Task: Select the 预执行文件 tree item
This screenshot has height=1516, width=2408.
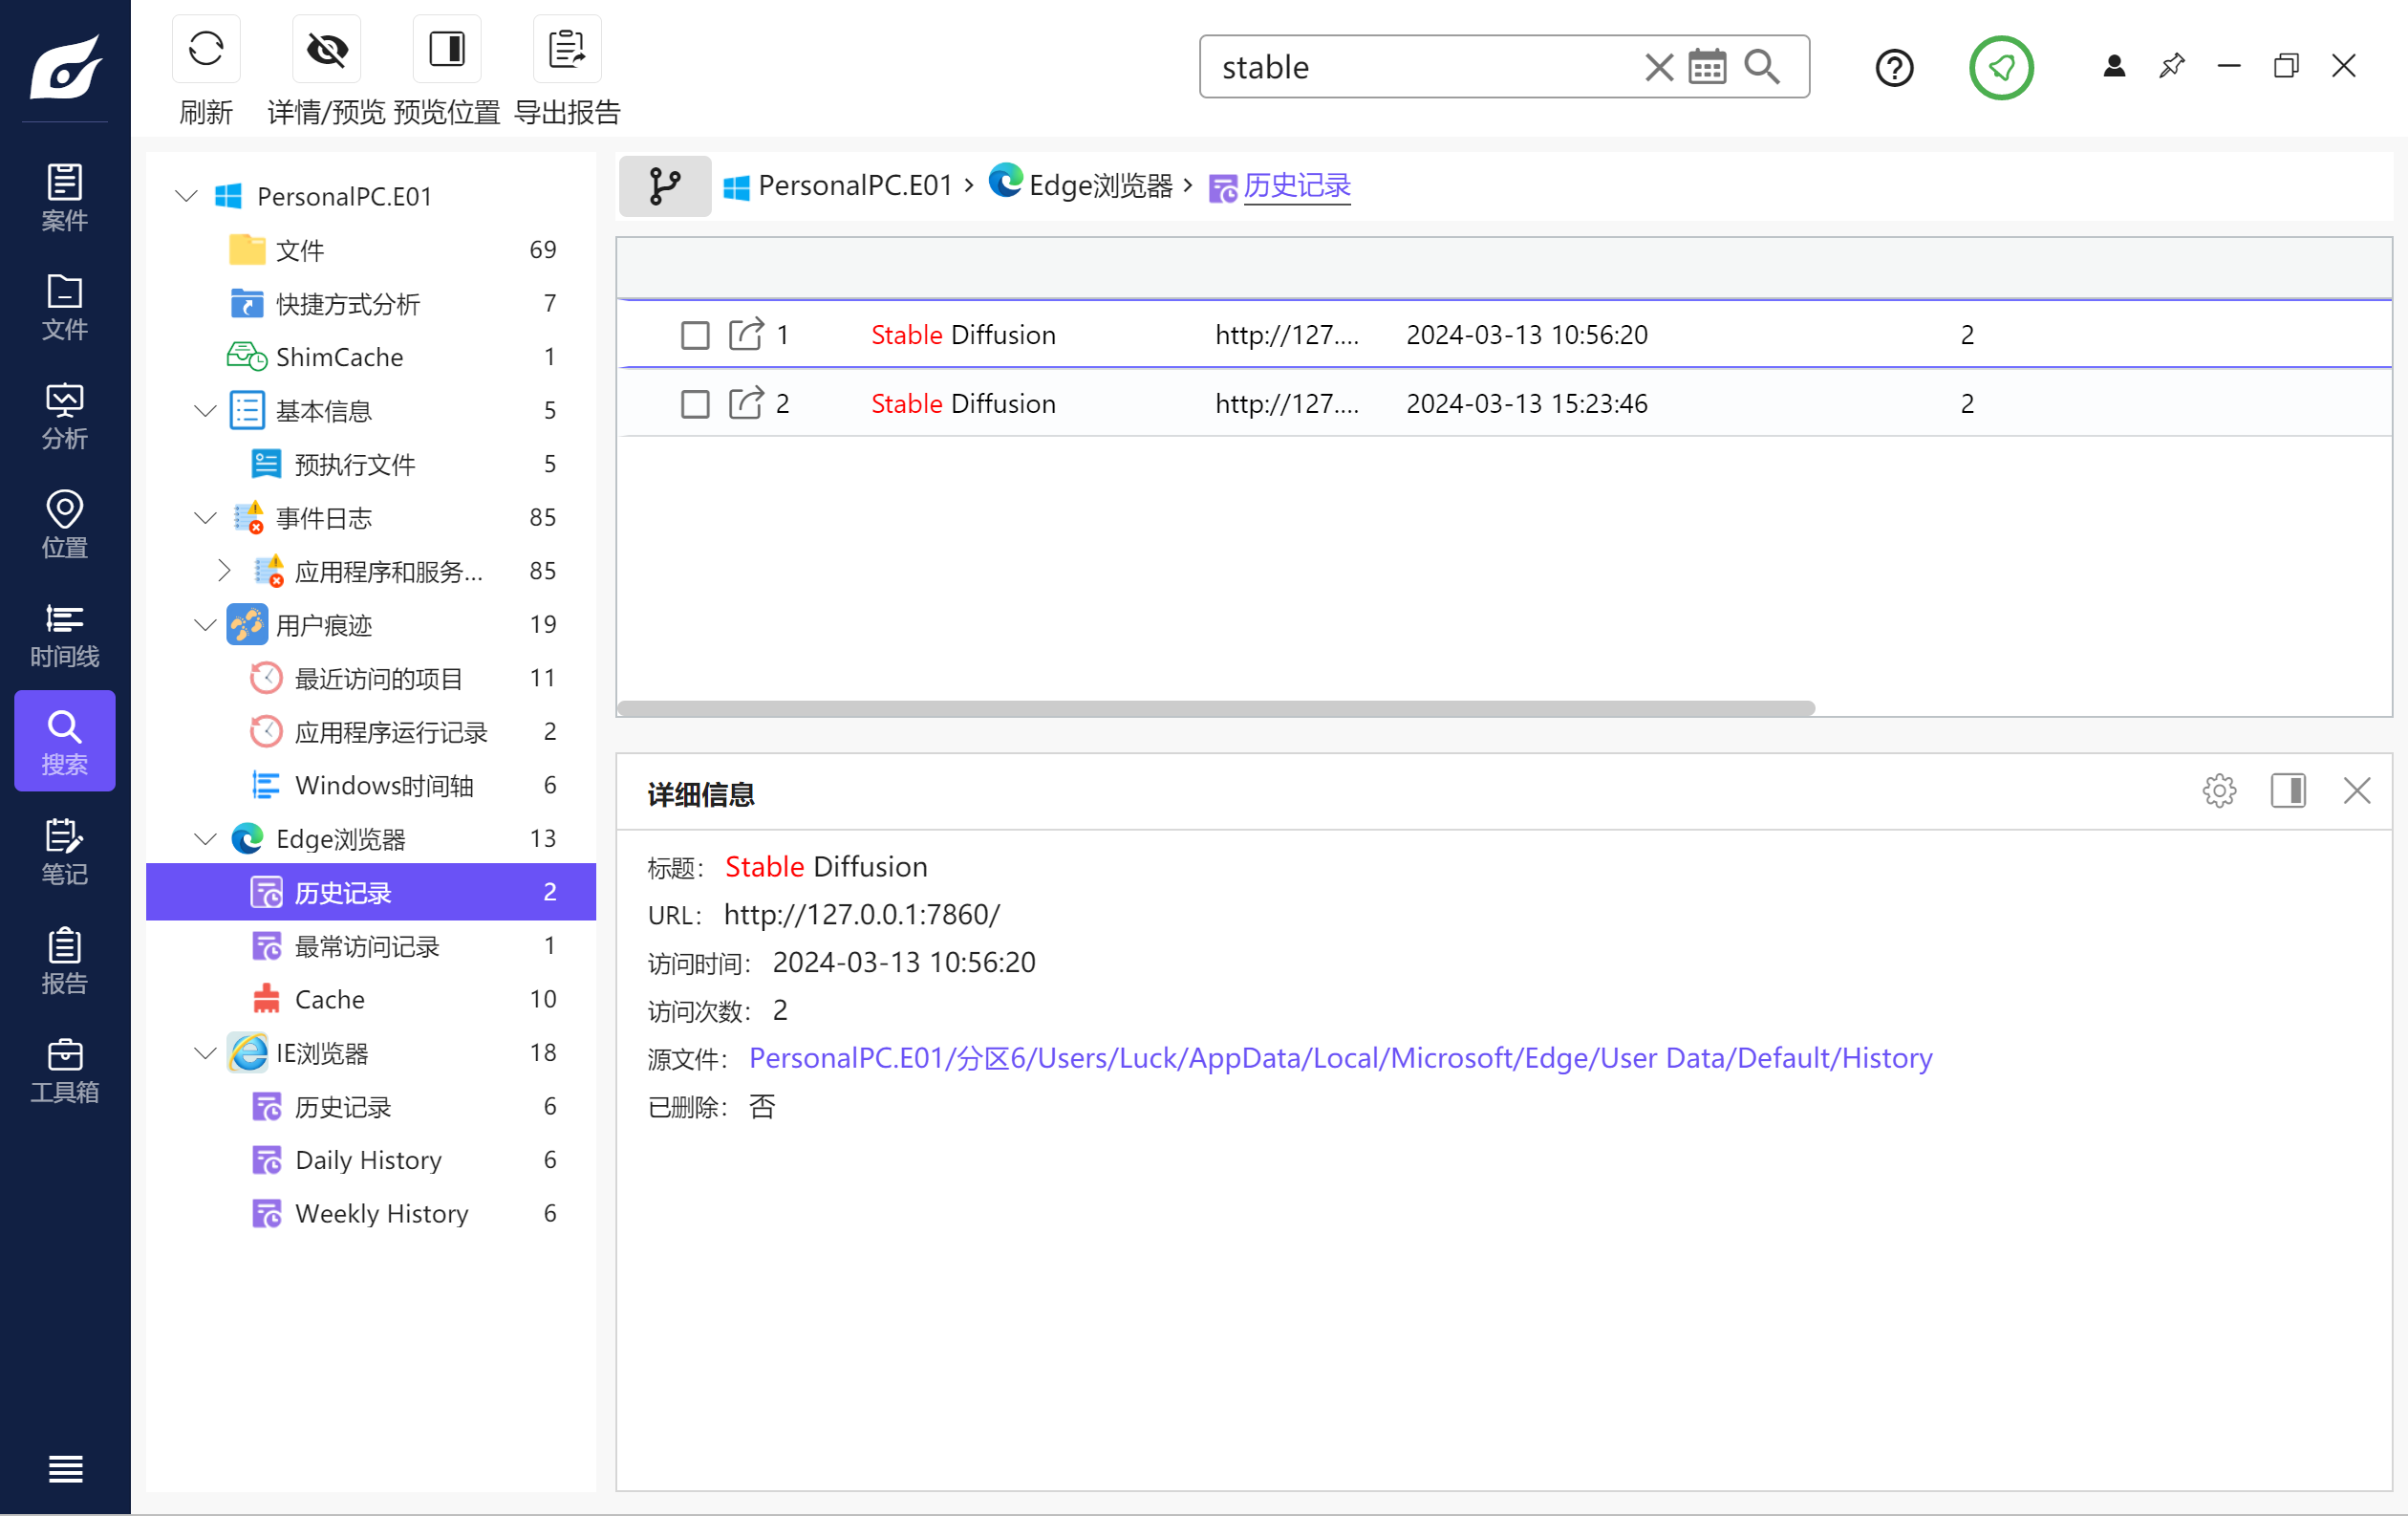Action: click(372, 464)
